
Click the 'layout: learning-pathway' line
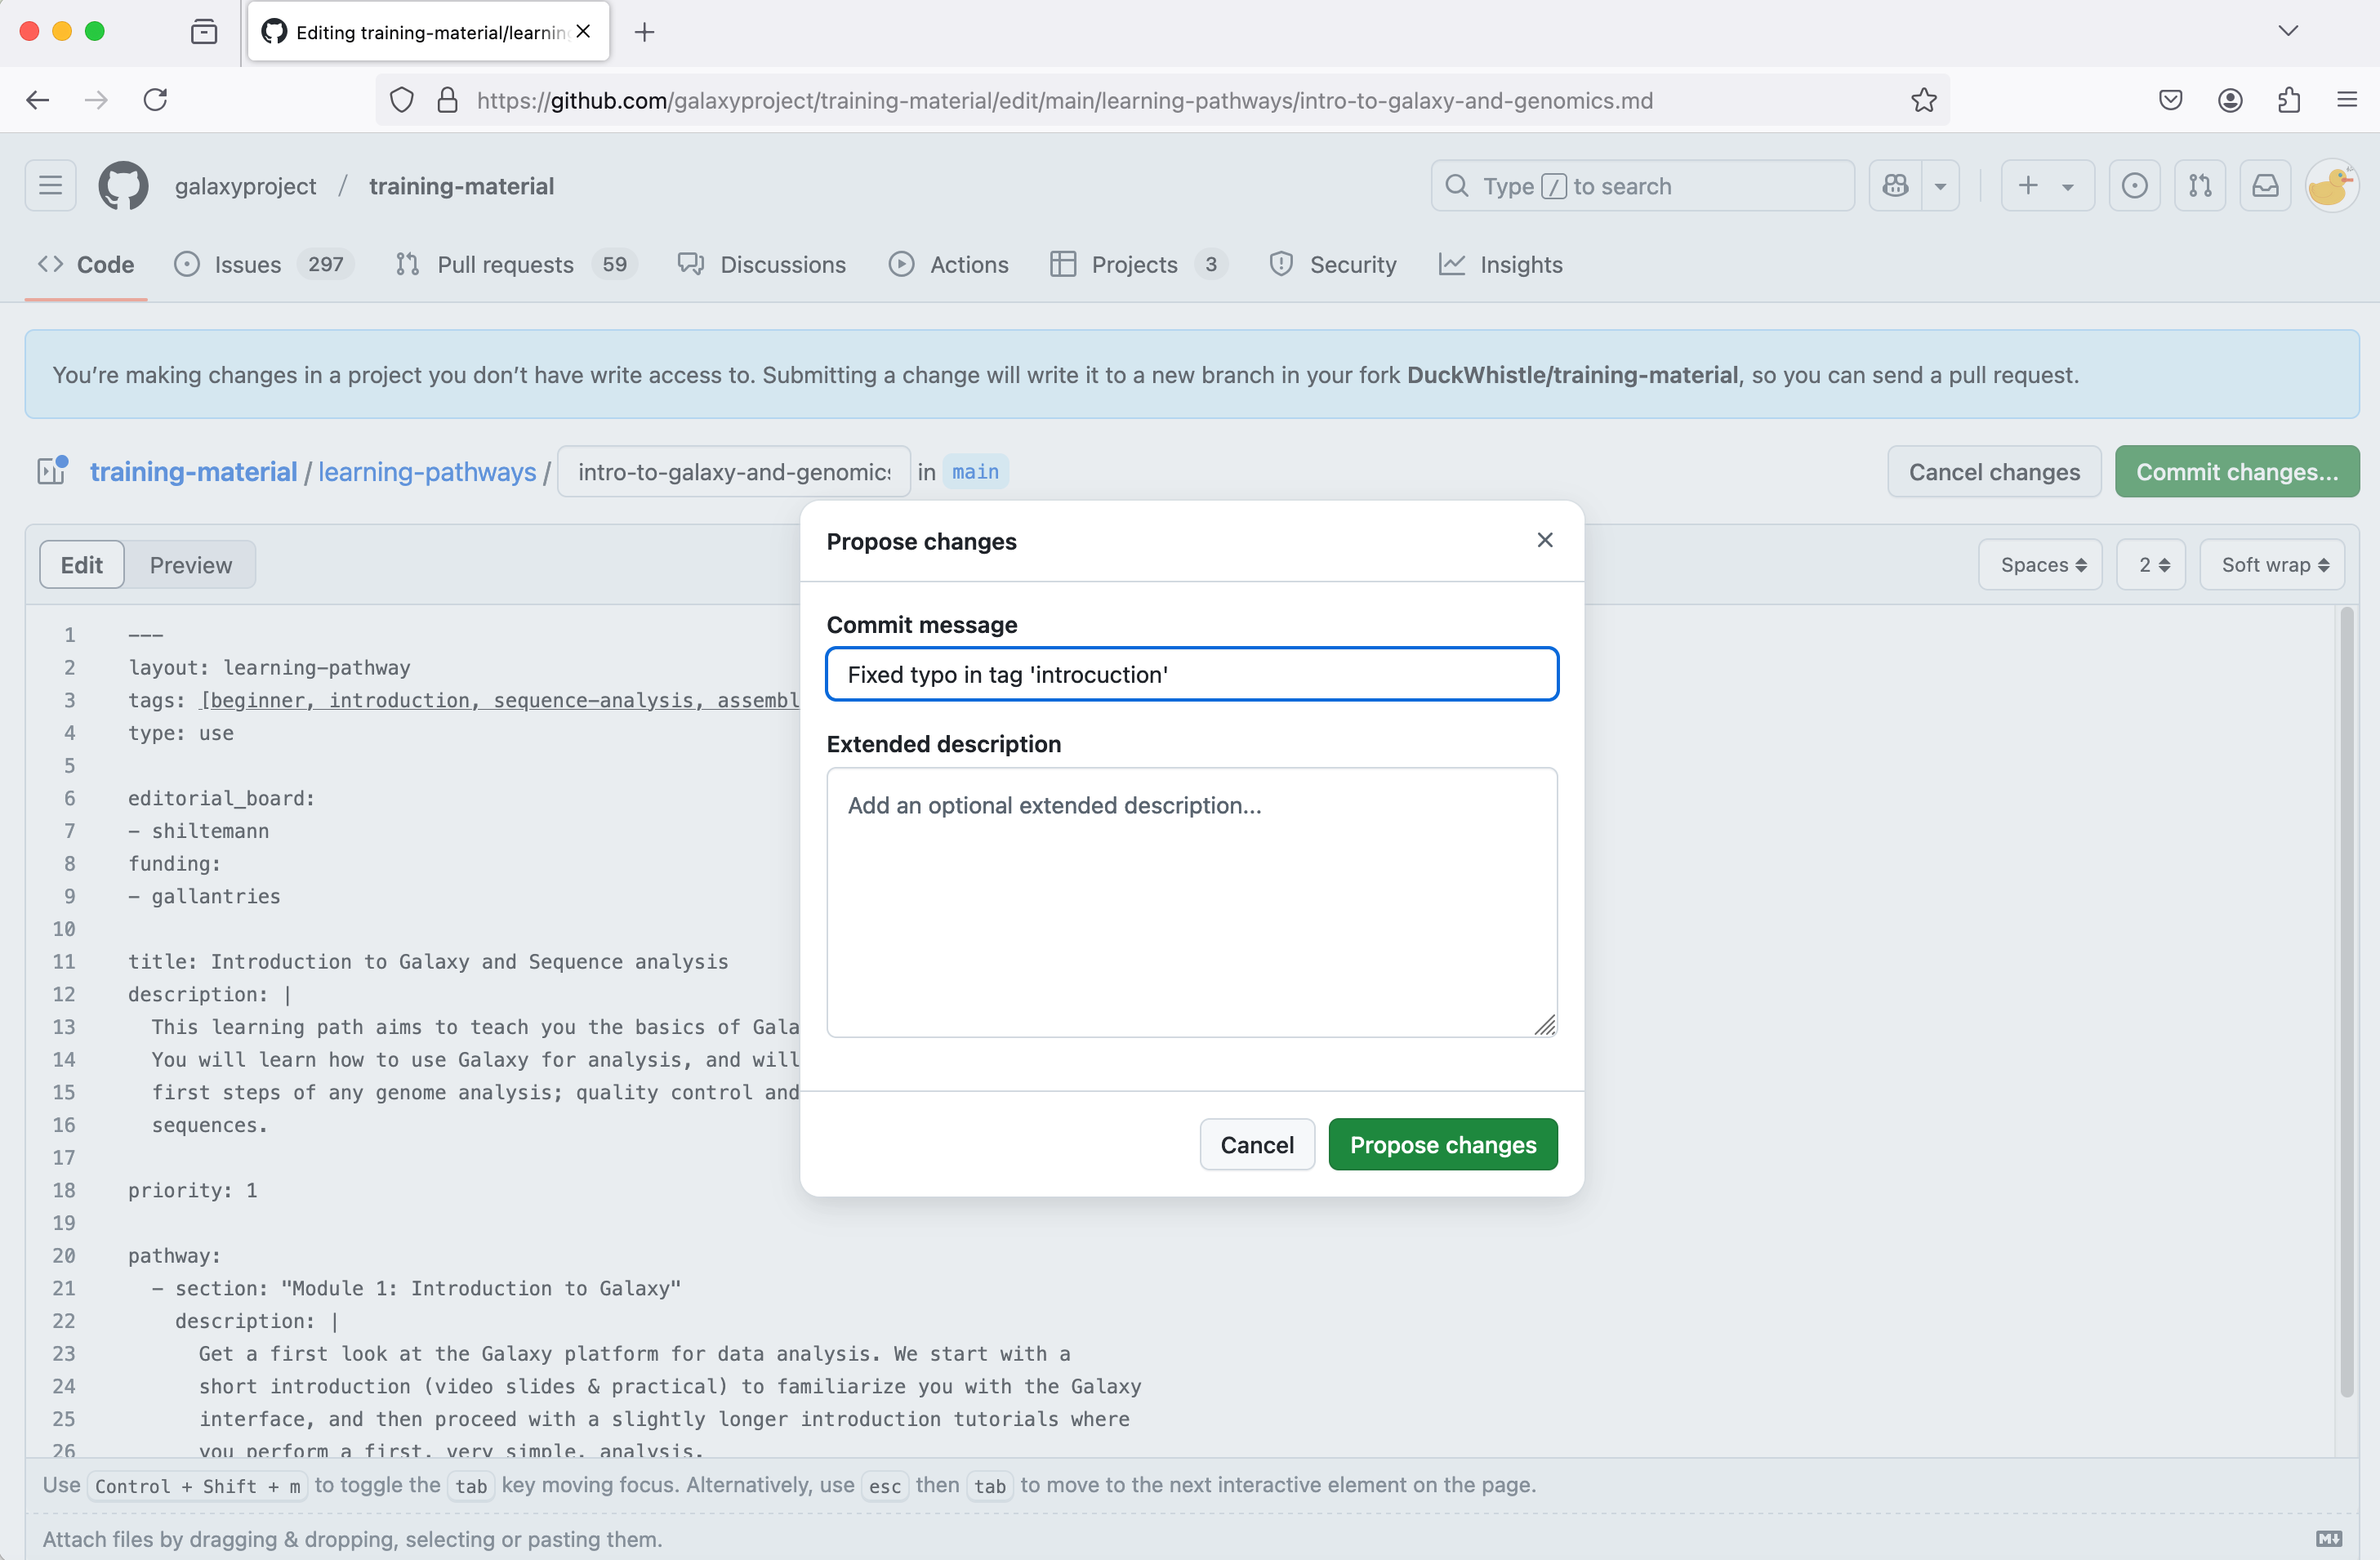(269, 667)
